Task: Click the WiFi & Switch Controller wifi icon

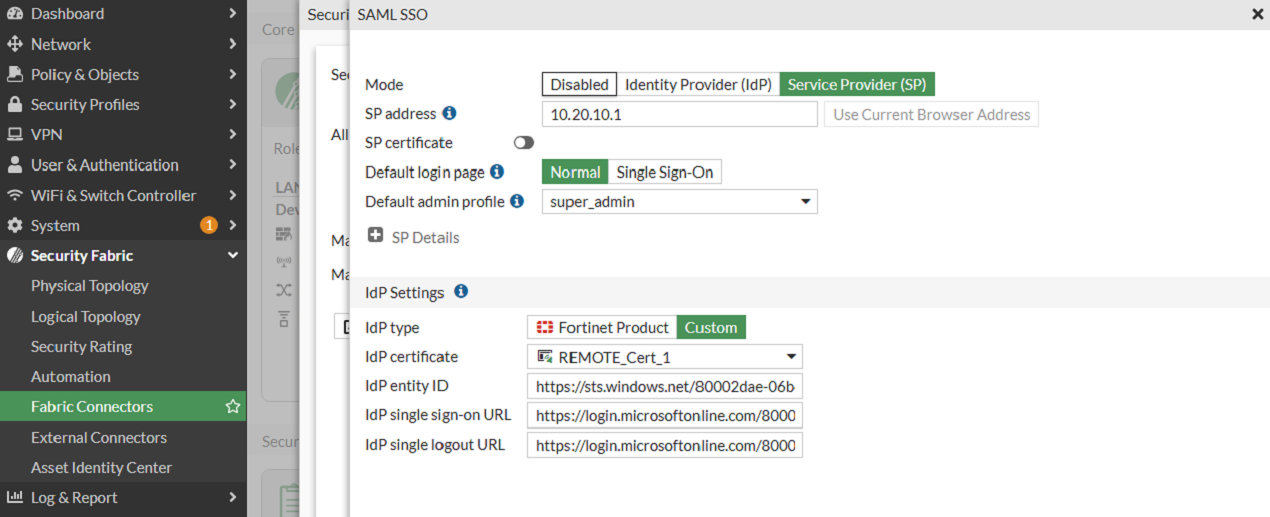Action: [15, 195]
